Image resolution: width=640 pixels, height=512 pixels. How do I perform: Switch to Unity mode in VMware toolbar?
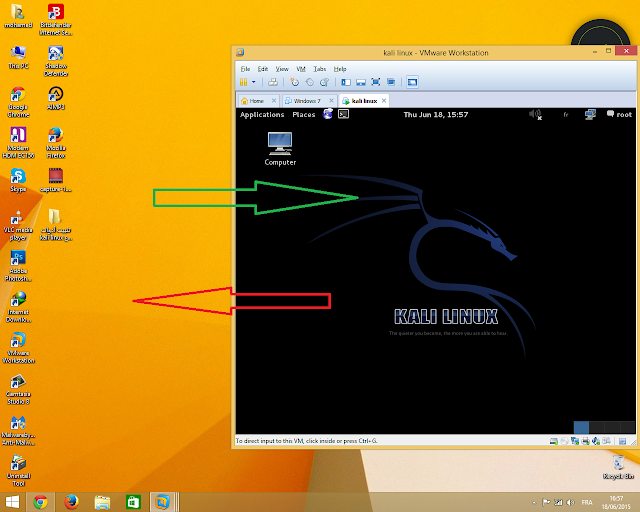pyautogui.click(x=391, y=82)
